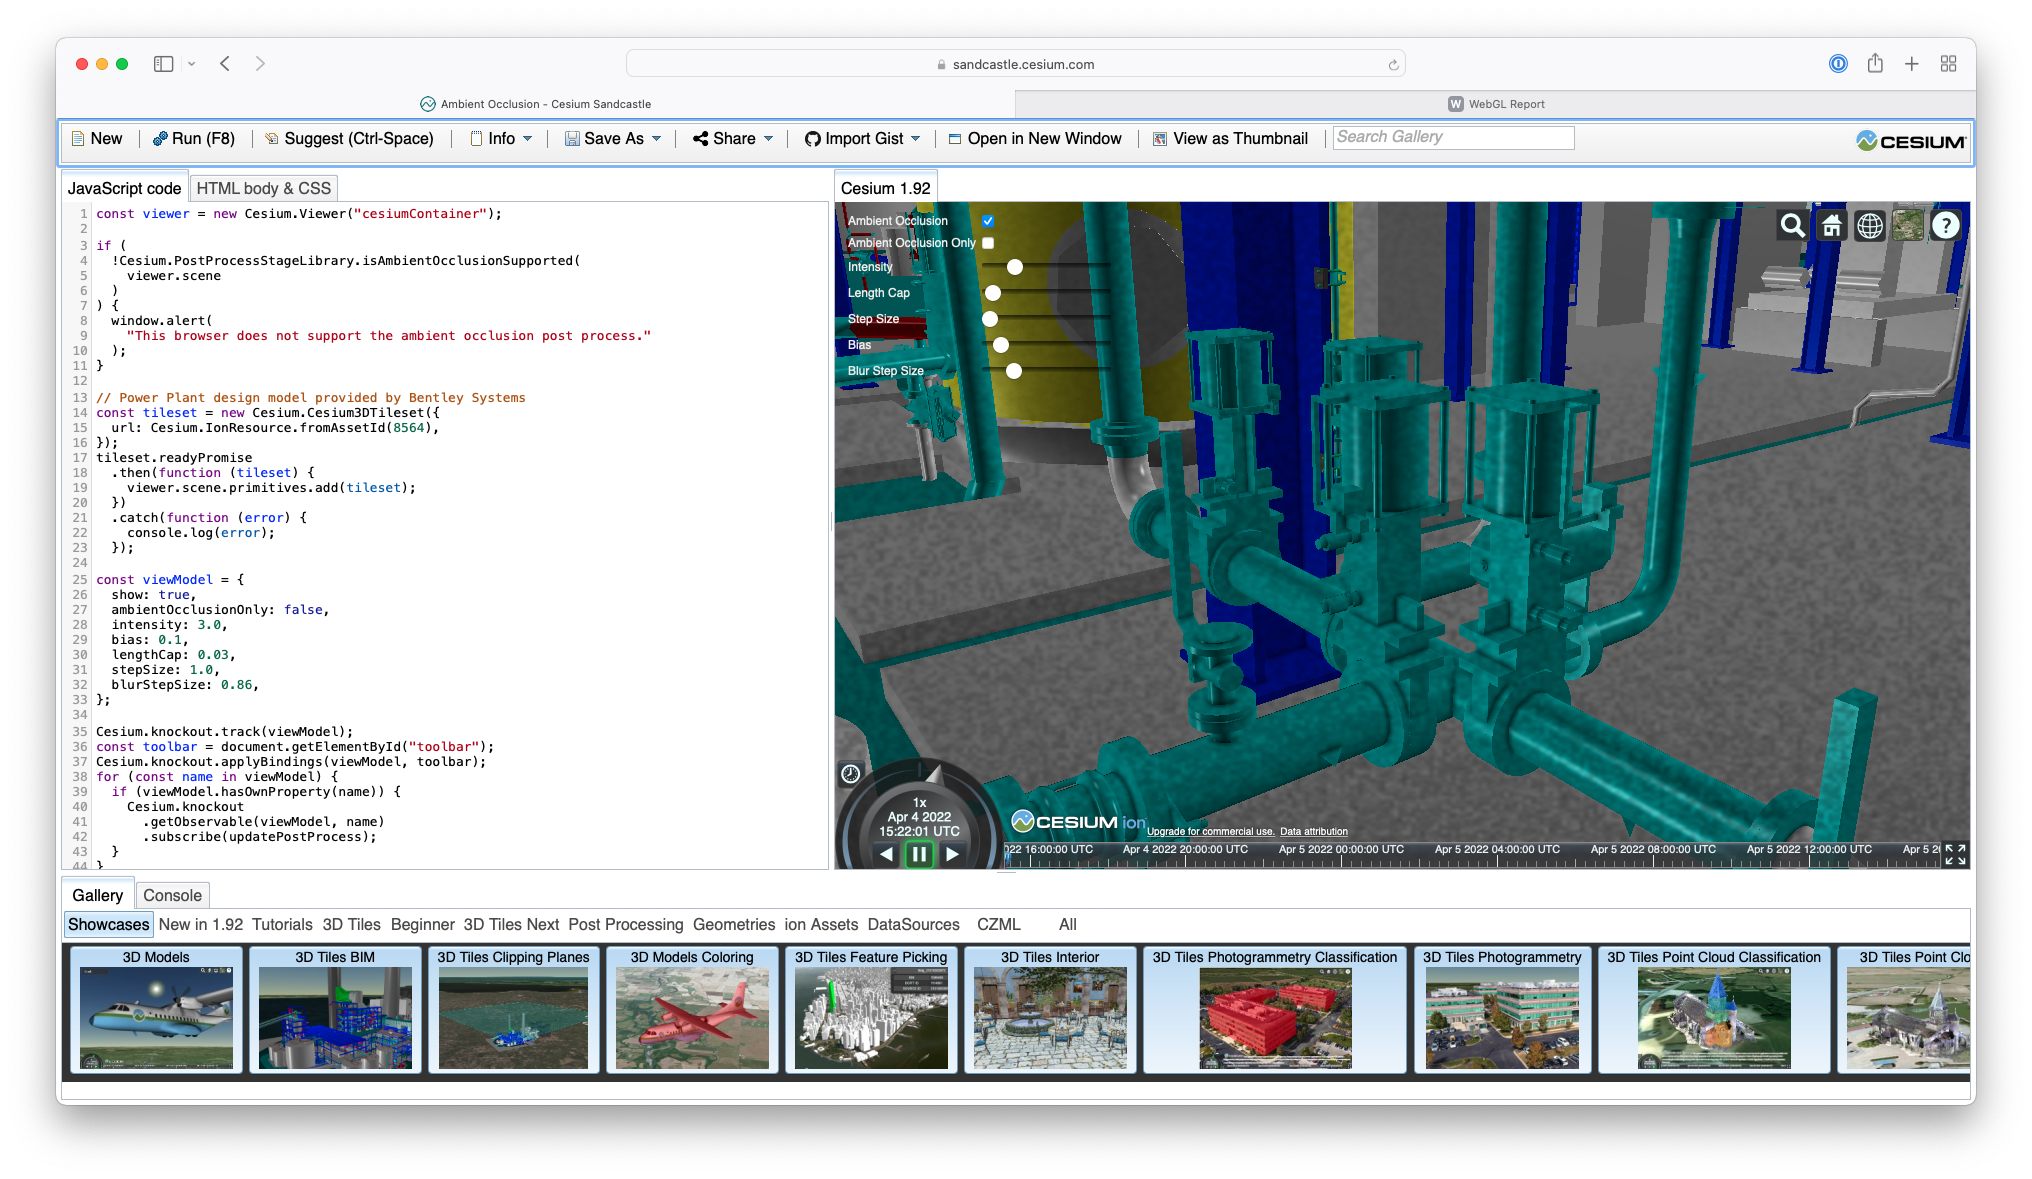
Task: Switch to Gallery tab
Action: pyautogui.click(x=97, y=895)
